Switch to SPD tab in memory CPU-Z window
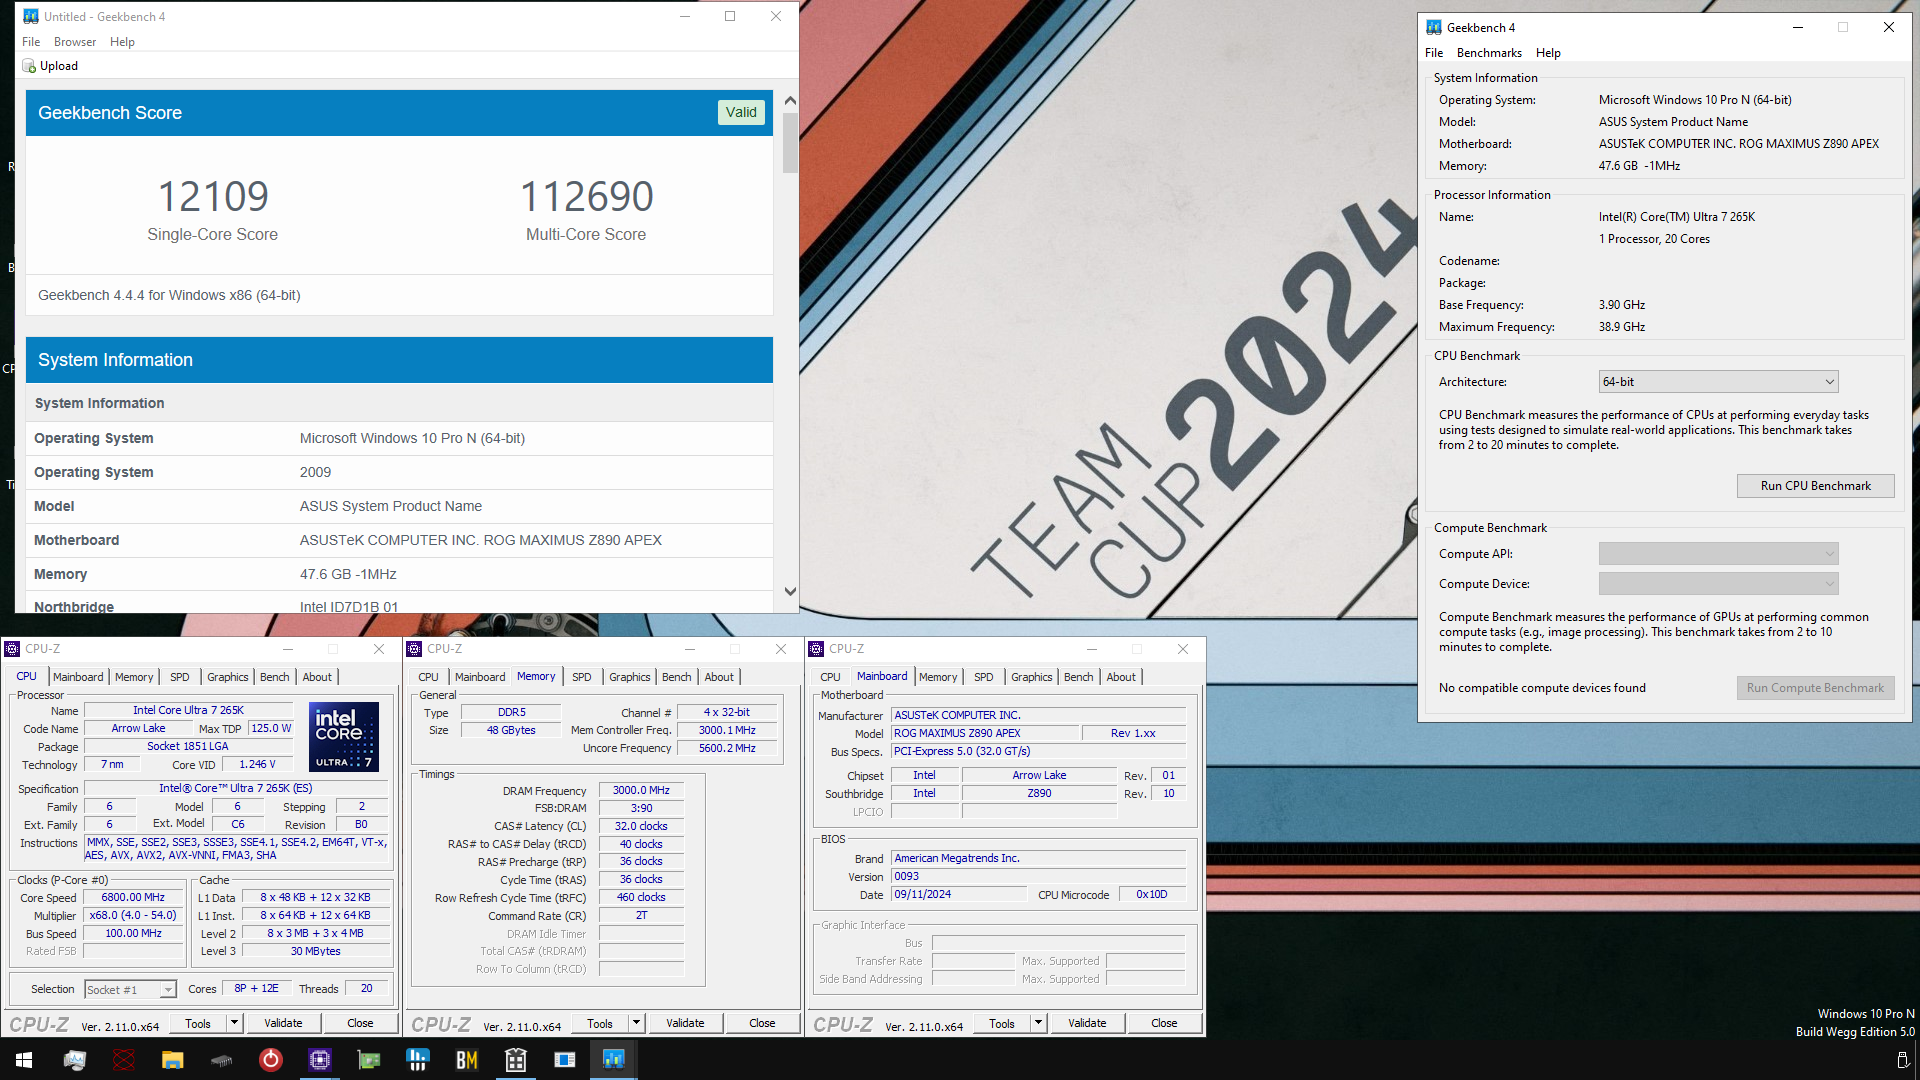This screenshot has height=1080, width=1920. point(581,677)
